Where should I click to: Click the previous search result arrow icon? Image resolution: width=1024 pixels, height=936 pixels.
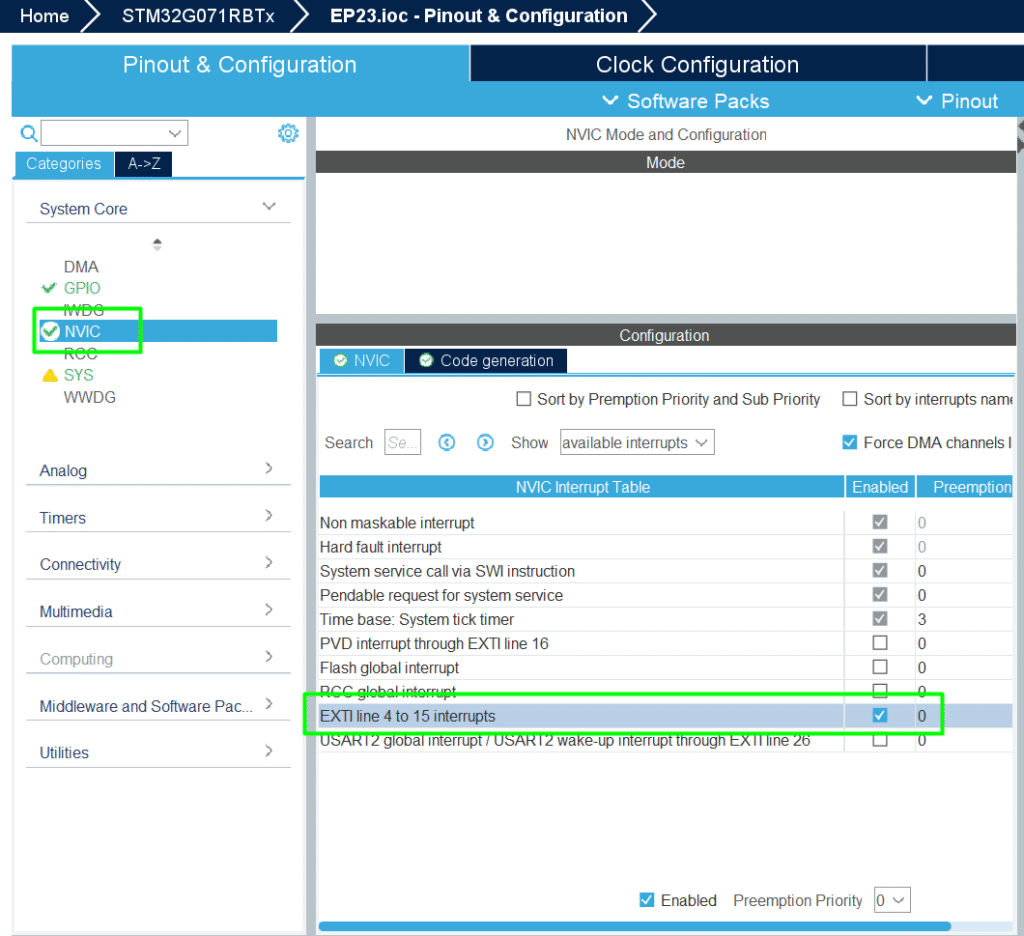447,442
